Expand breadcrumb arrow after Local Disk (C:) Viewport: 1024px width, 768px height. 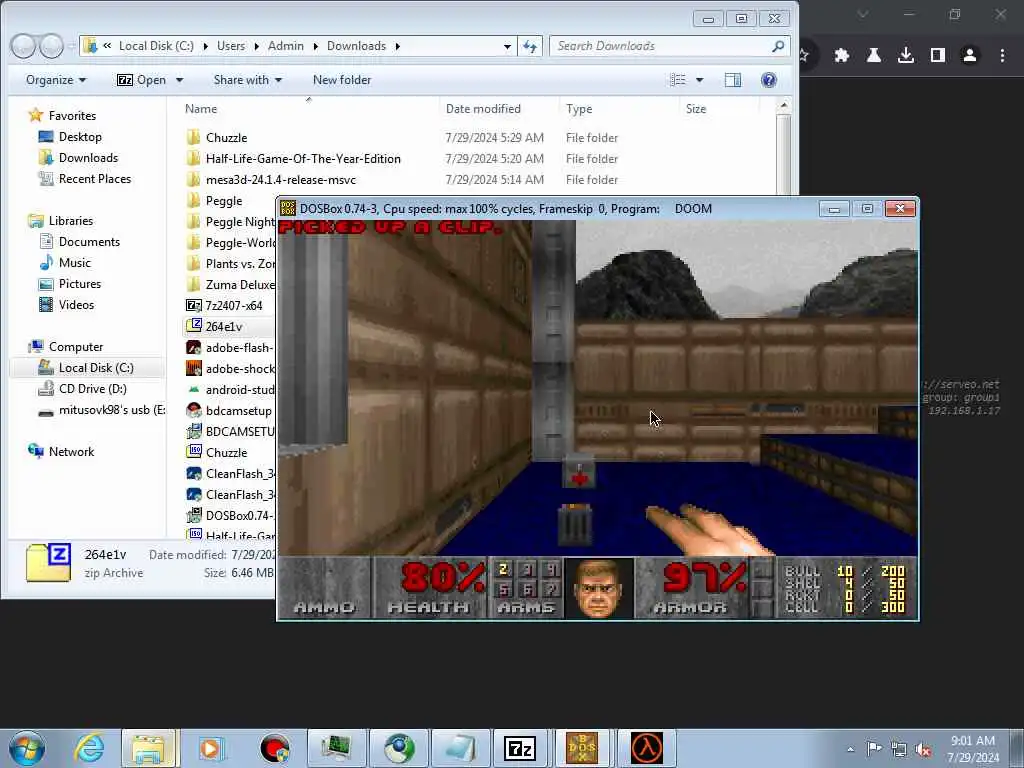click(x=206, y=46)
